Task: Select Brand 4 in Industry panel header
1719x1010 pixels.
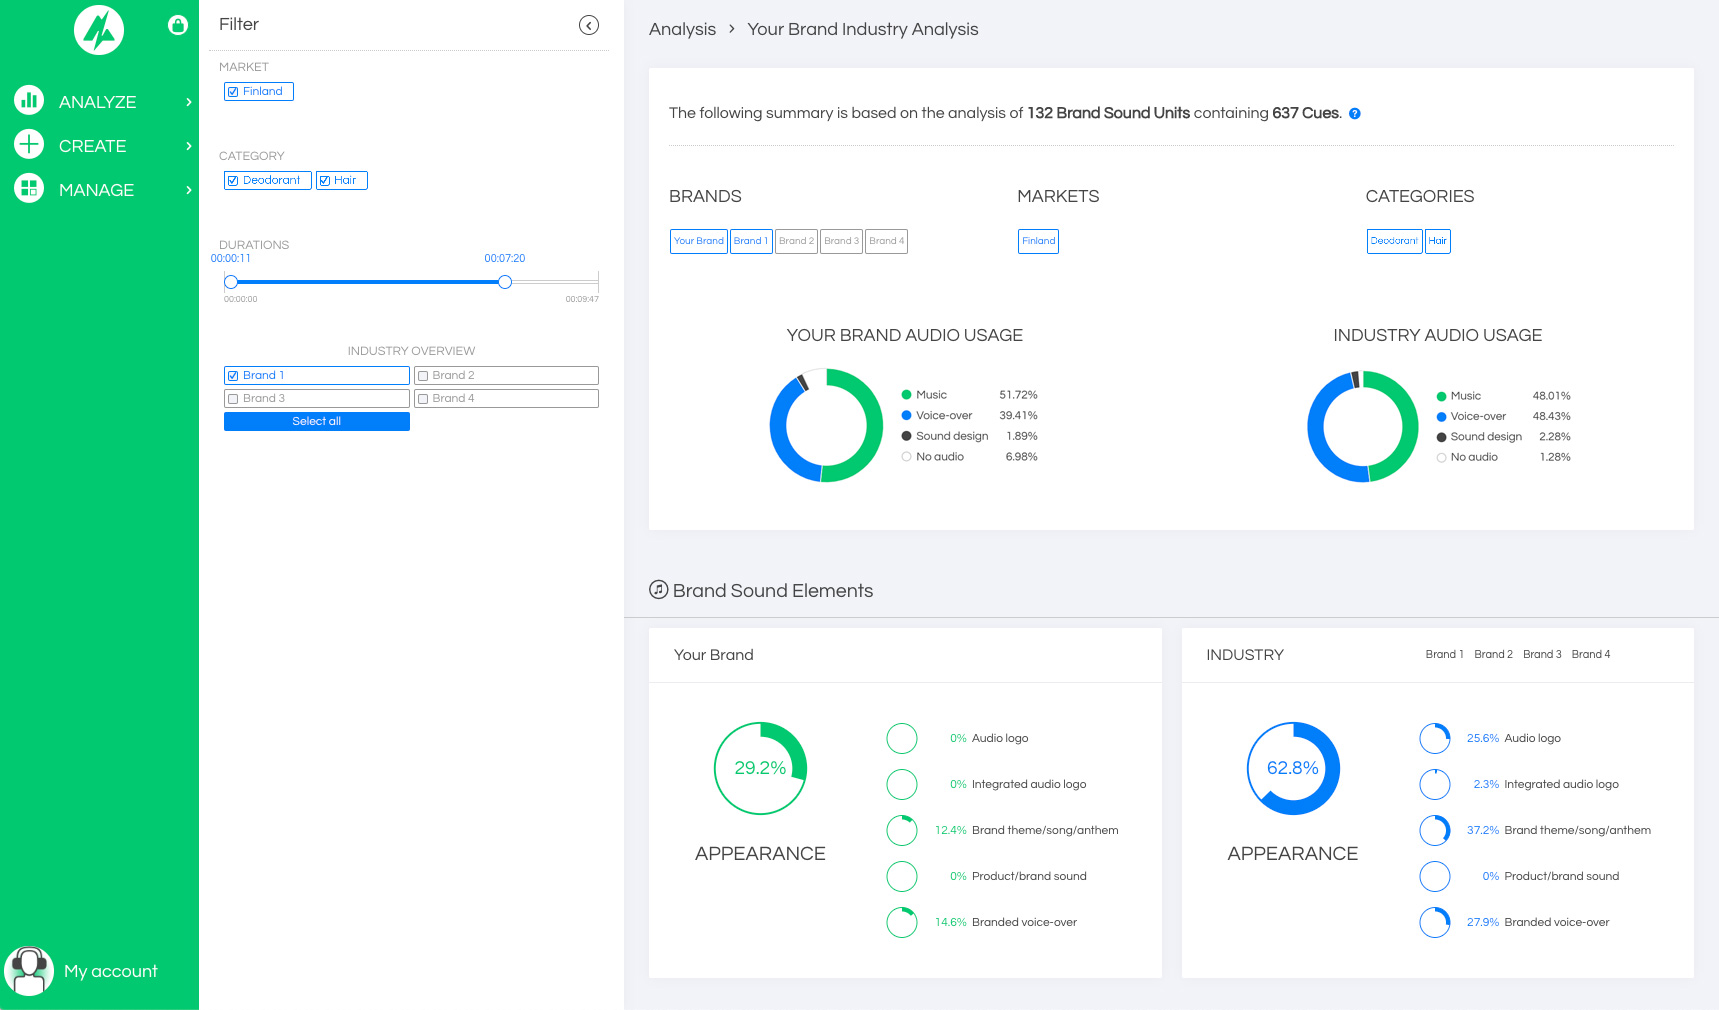Action: coord(1591,654)
